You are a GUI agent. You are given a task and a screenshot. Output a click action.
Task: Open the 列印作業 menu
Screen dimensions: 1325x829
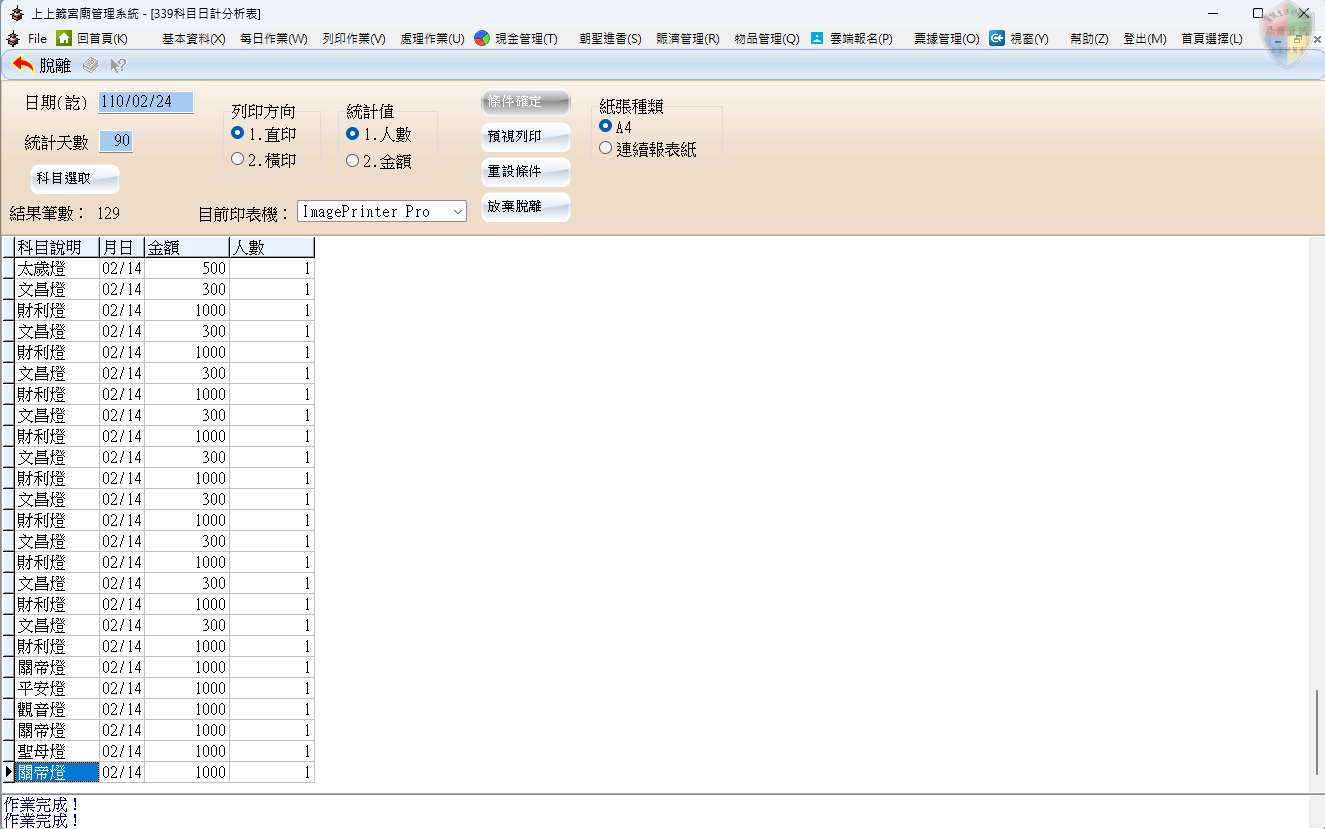(353, 38)
